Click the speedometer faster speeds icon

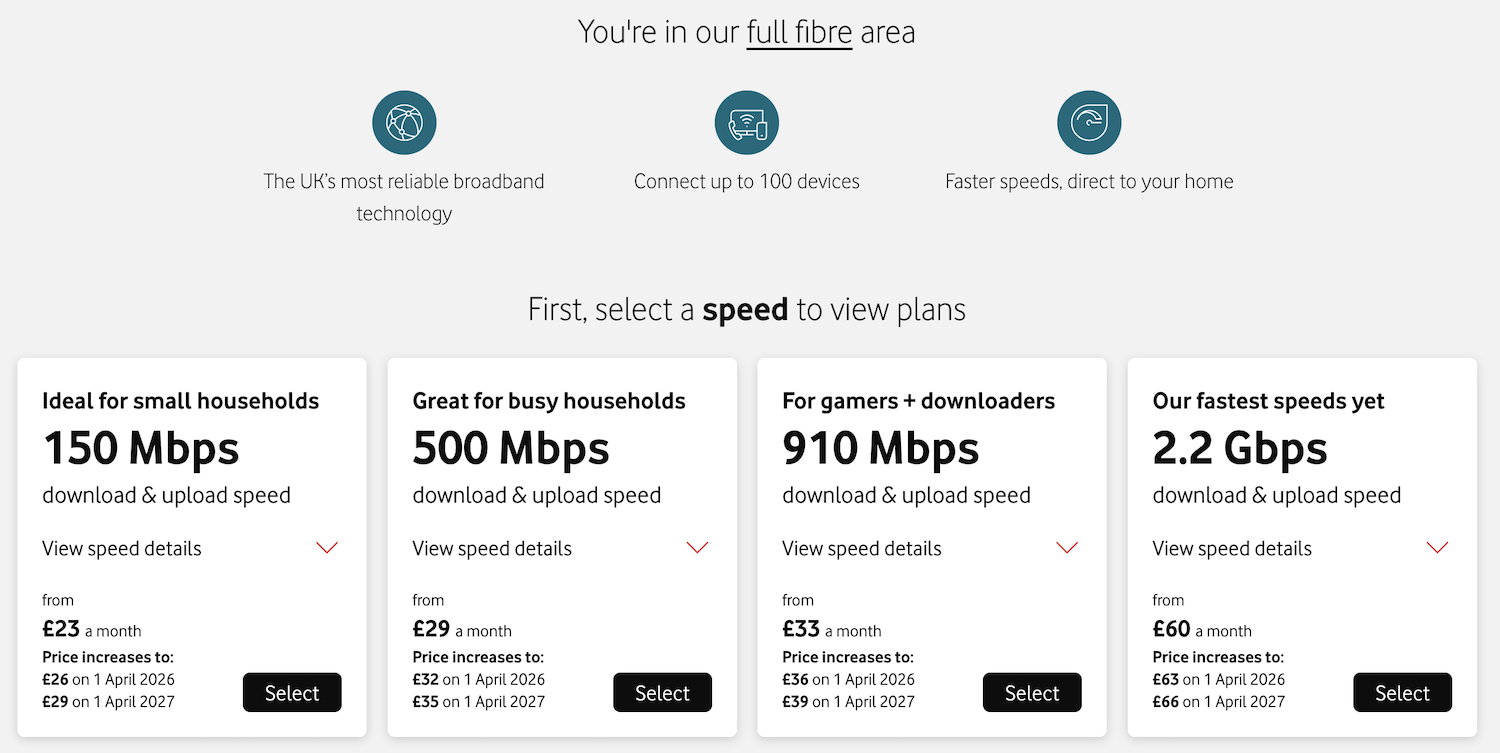click(1089, 123)
